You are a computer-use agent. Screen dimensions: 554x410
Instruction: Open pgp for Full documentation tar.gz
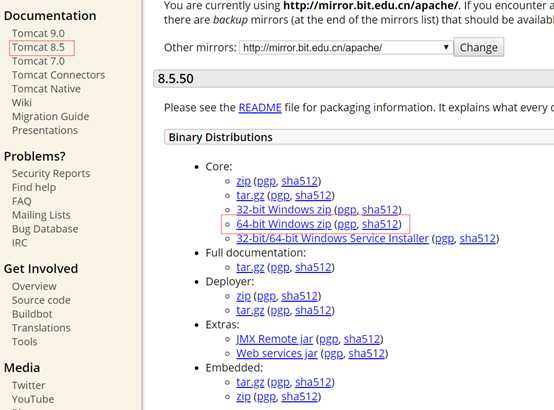coord(280,268)
